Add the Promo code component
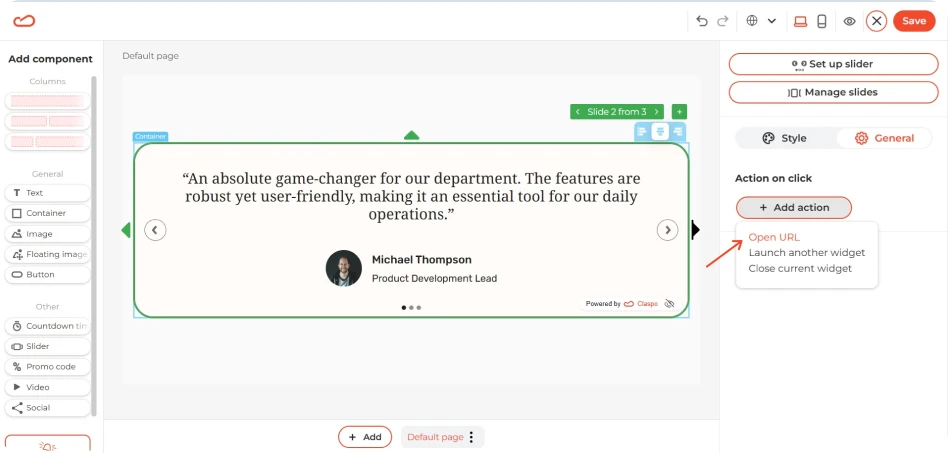The image size is (948, 453). tap(48, 367)
